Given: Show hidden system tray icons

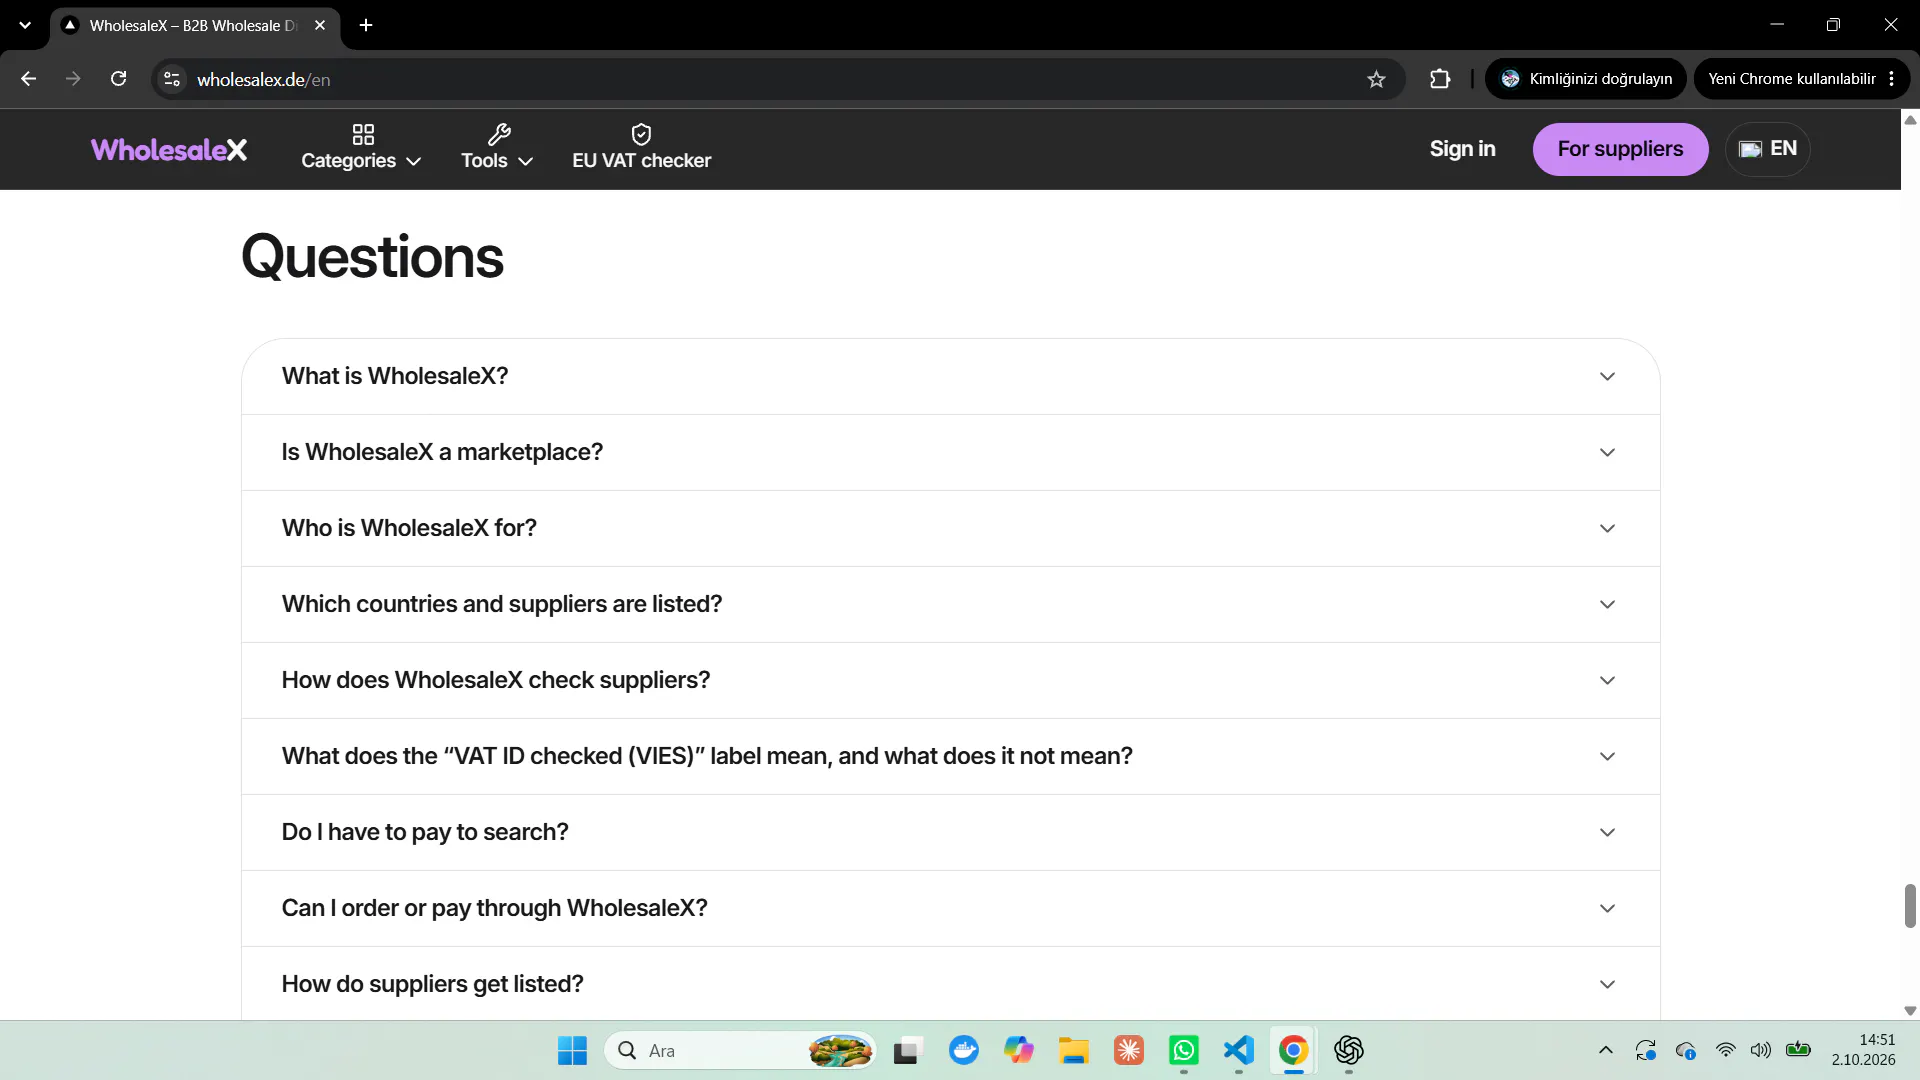Looking at the screenshot, I should (1606, 1050).
